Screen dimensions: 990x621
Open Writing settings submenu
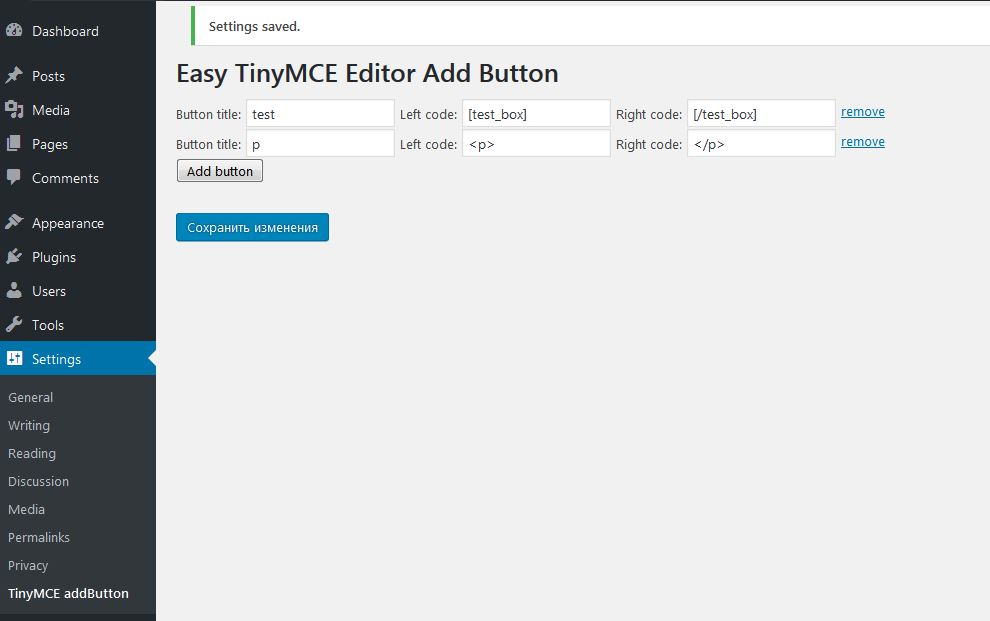tap(29, 425)
